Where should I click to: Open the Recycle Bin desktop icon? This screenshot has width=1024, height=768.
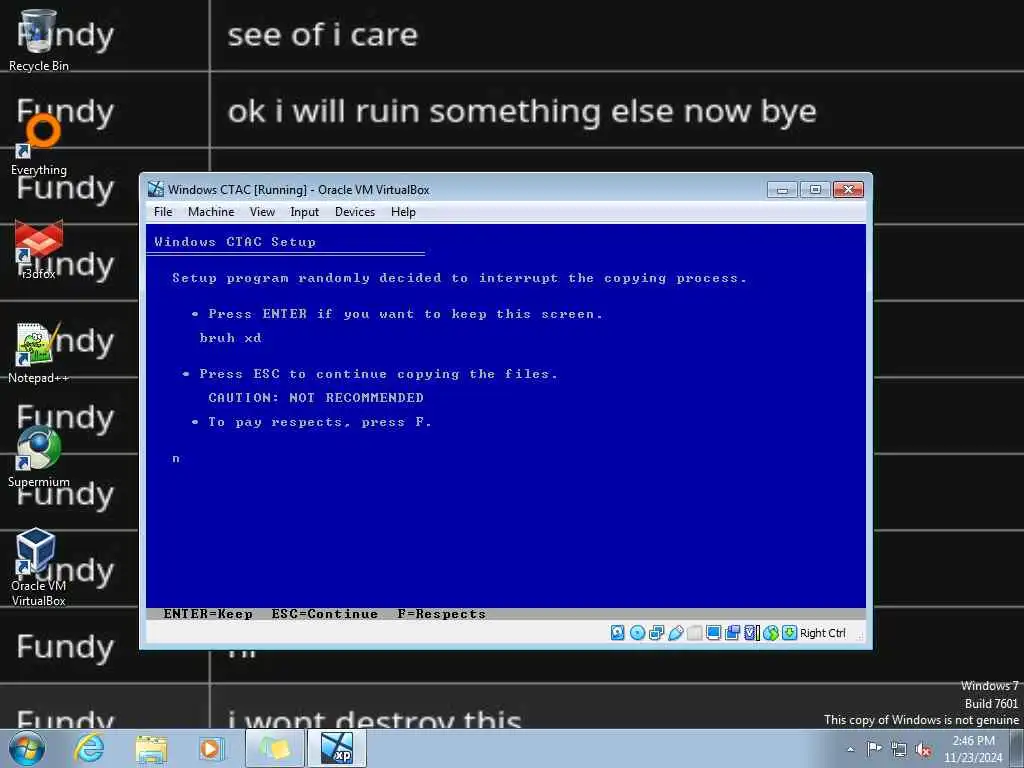[38, 39]
